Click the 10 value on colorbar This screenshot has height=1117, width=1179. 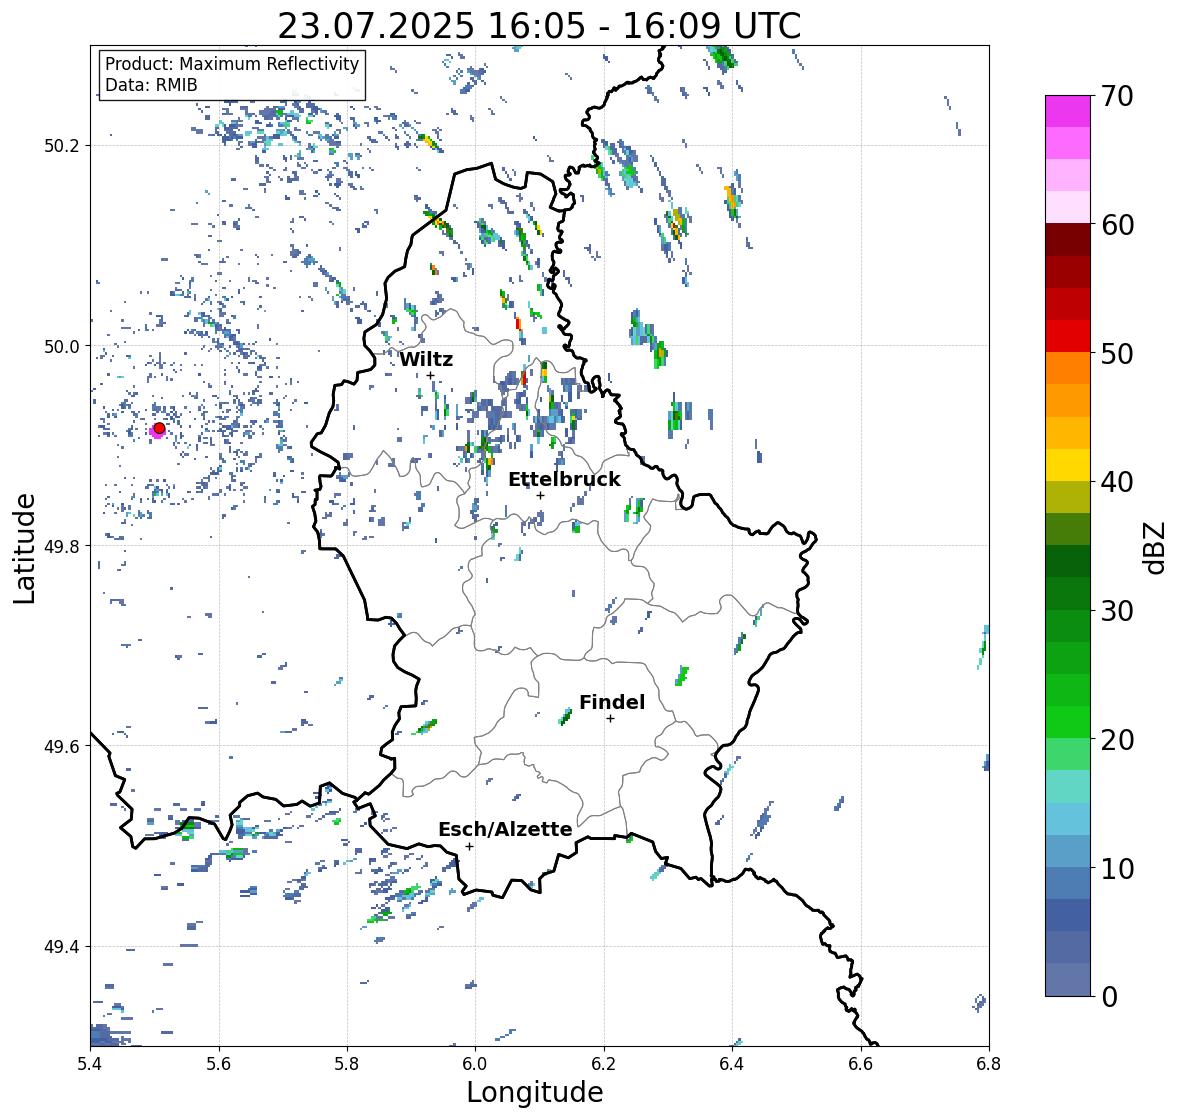(1116, 868)
